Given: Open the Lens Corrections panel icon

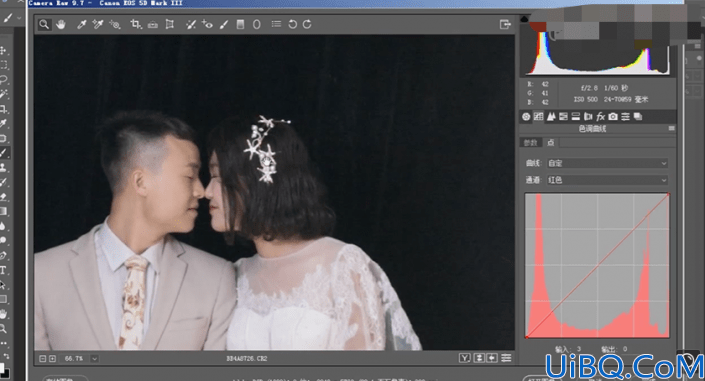Looking at the screenshot, I should pos(588,117).
